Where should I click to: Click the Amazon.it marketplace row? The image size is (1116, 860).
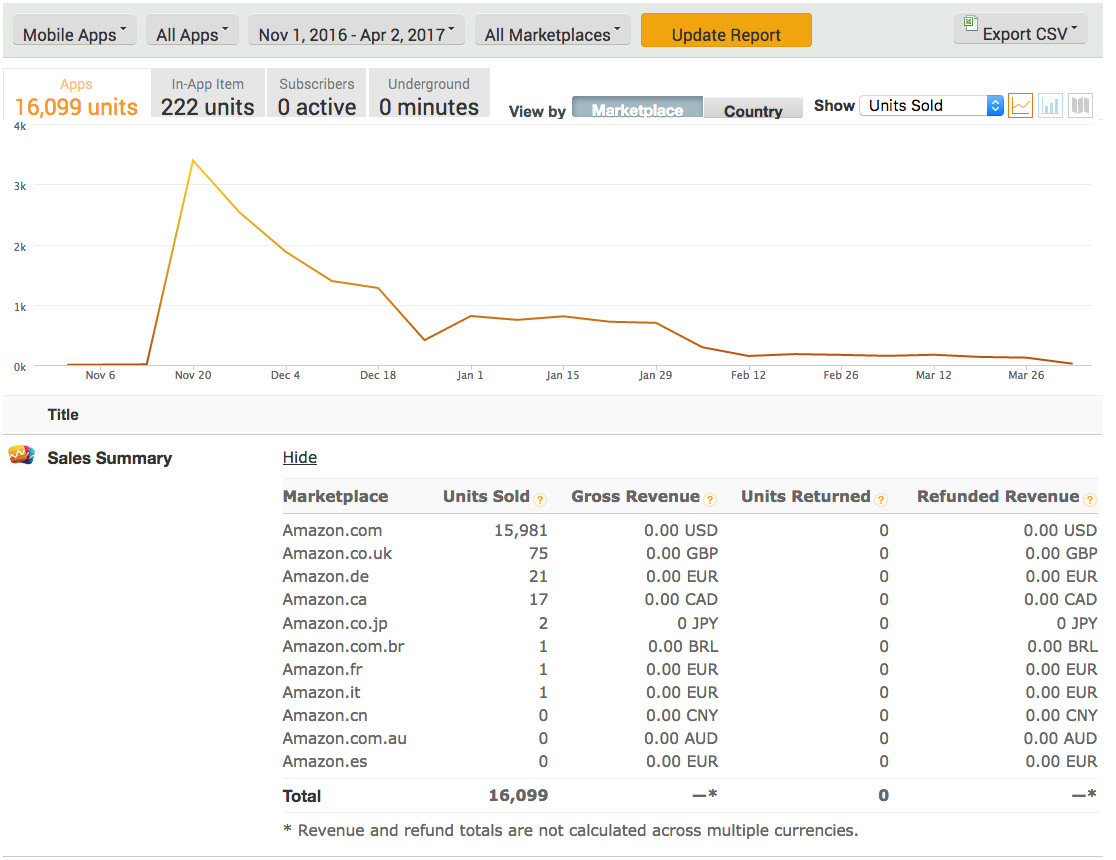coord(690,692)
